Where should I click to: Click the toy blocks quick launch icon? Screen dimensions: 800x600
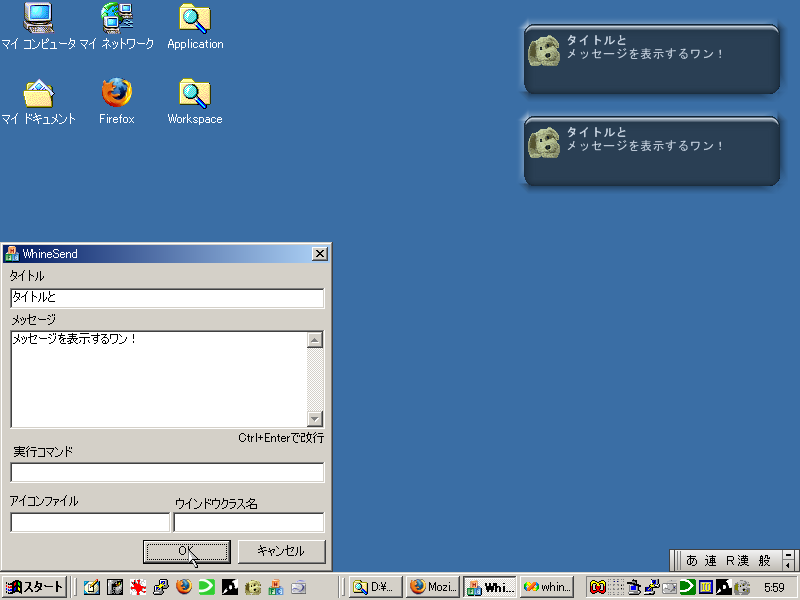[x=276, y=587]
